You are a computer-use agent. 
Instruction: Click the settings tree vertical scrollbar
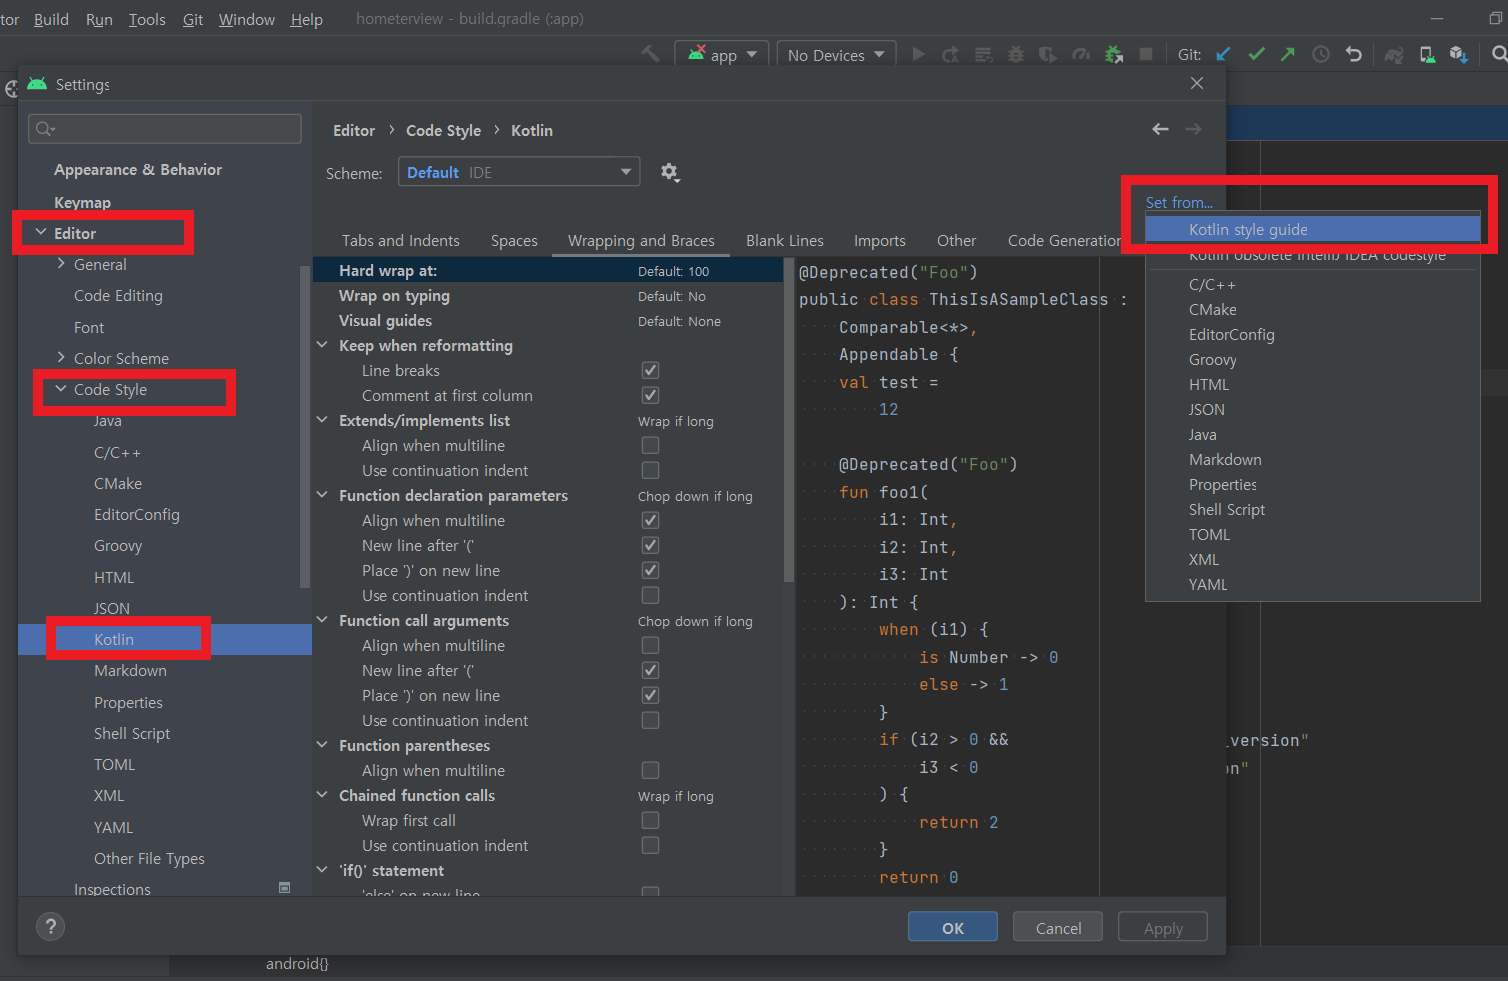[x=306, y=428]
